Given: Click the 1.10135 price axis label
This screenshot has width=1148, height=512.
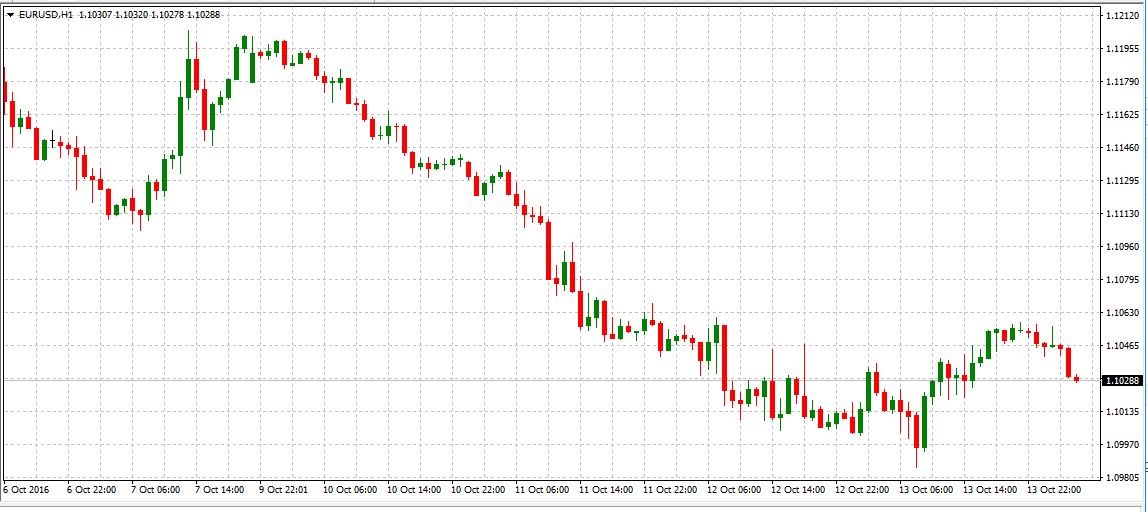Looking at the screenshot, I should coord(1123,412).
